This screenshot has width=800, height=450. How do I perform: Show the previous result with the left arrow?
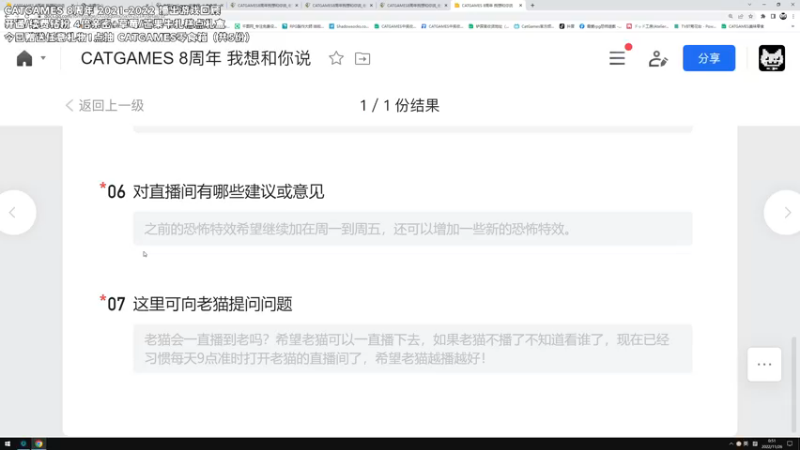click(x=14, y=212)
